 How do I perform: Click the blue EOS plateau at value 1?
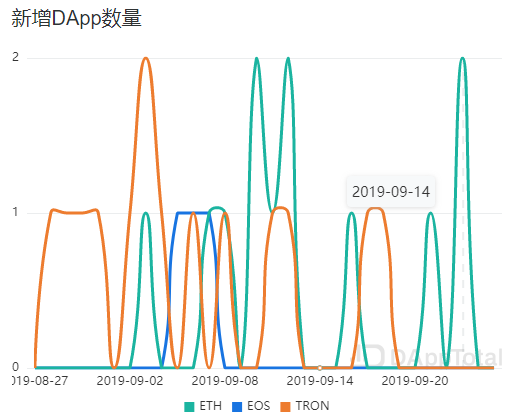(x=193, y=213)
